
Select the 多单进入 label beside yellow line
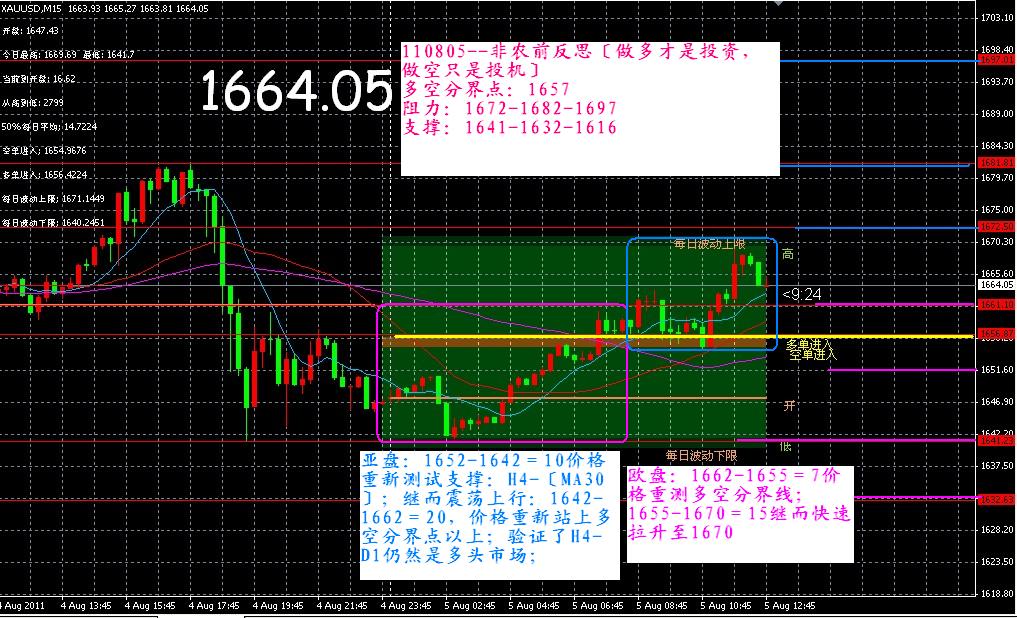(x=811, y=344)
